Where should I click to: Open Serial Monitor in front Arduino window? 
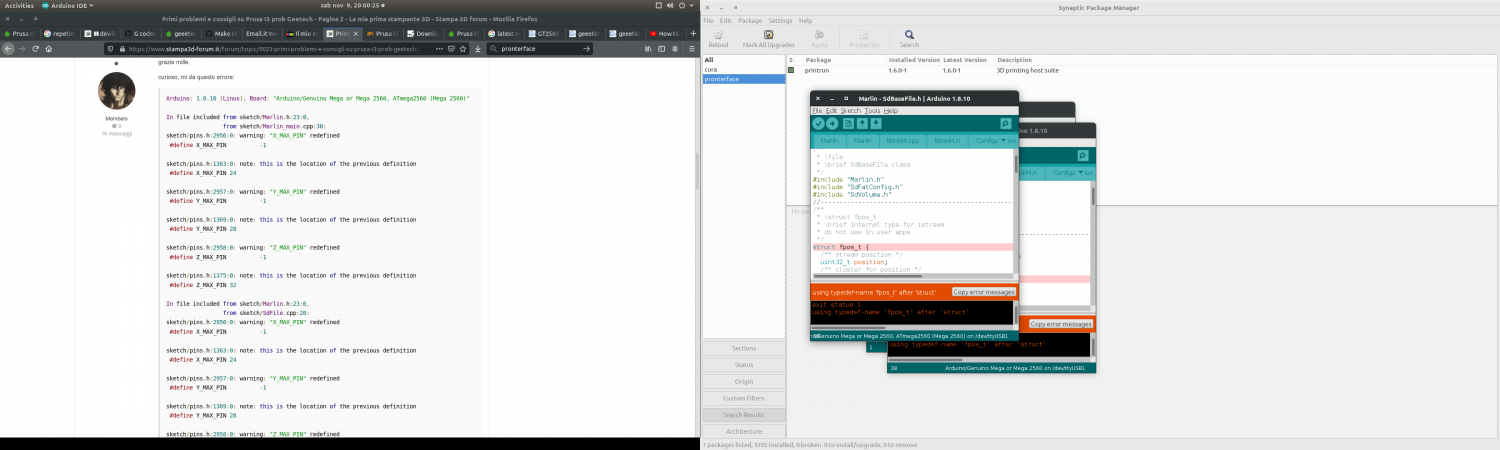[x=1005, y=123]
